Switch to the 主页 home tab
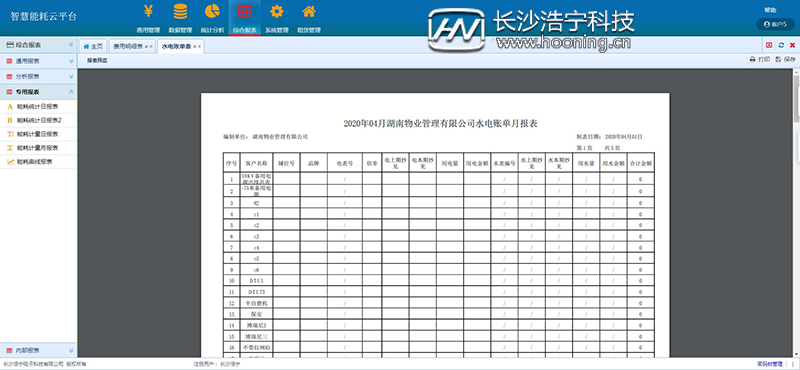The height and width of the screenshot is (370, 800). point(93,46)
